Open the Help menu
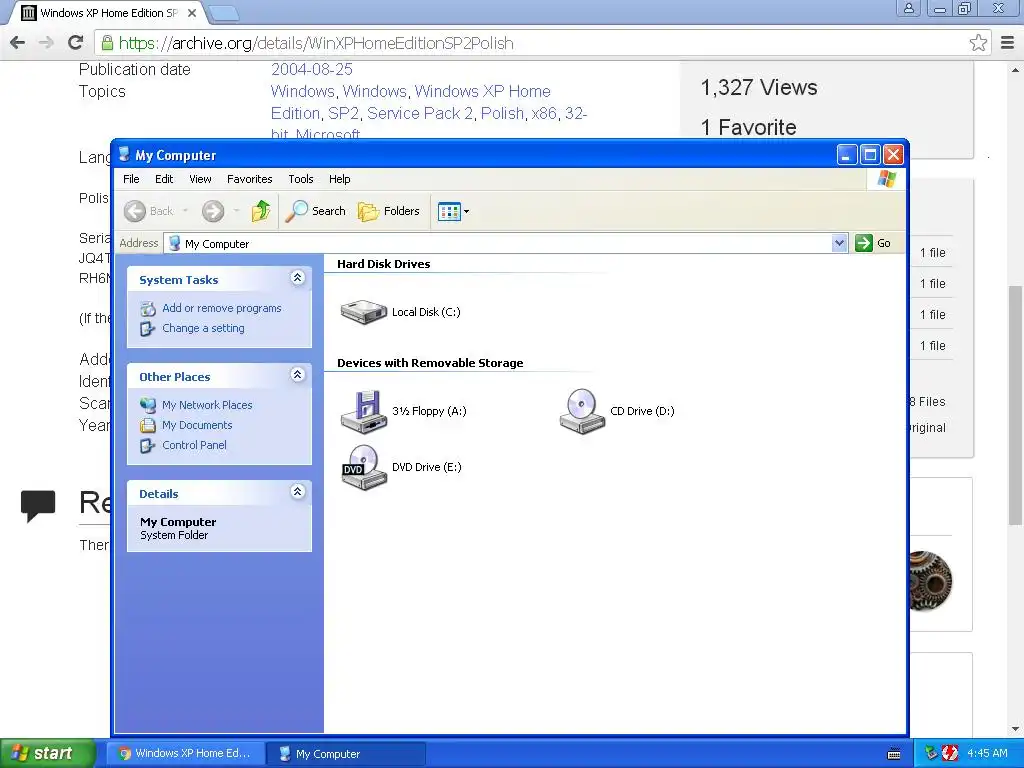The height and width of the screenshot is (768, 1024). coord(340,179)
